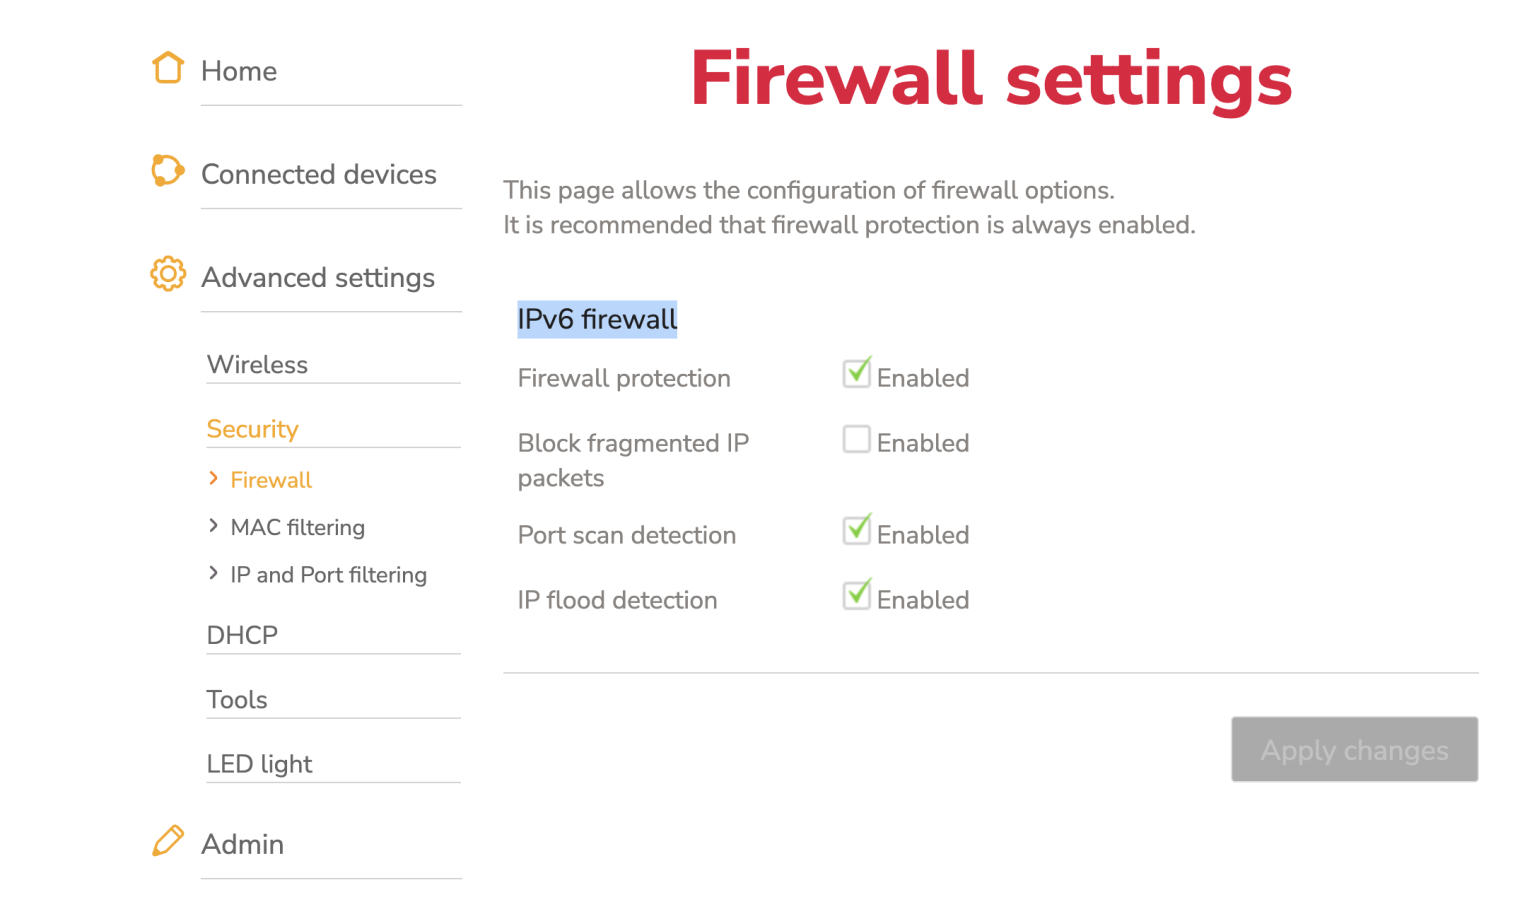Uncheck IP flood detection checkbox
The image size is (1520, 909).
pos(856,596)
